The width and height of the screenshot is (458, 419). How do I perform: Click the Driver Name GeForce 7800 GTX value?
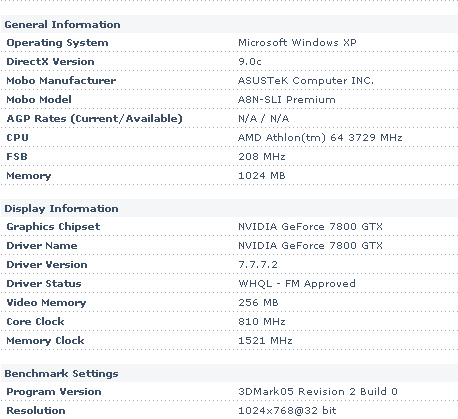click(310, 246)
